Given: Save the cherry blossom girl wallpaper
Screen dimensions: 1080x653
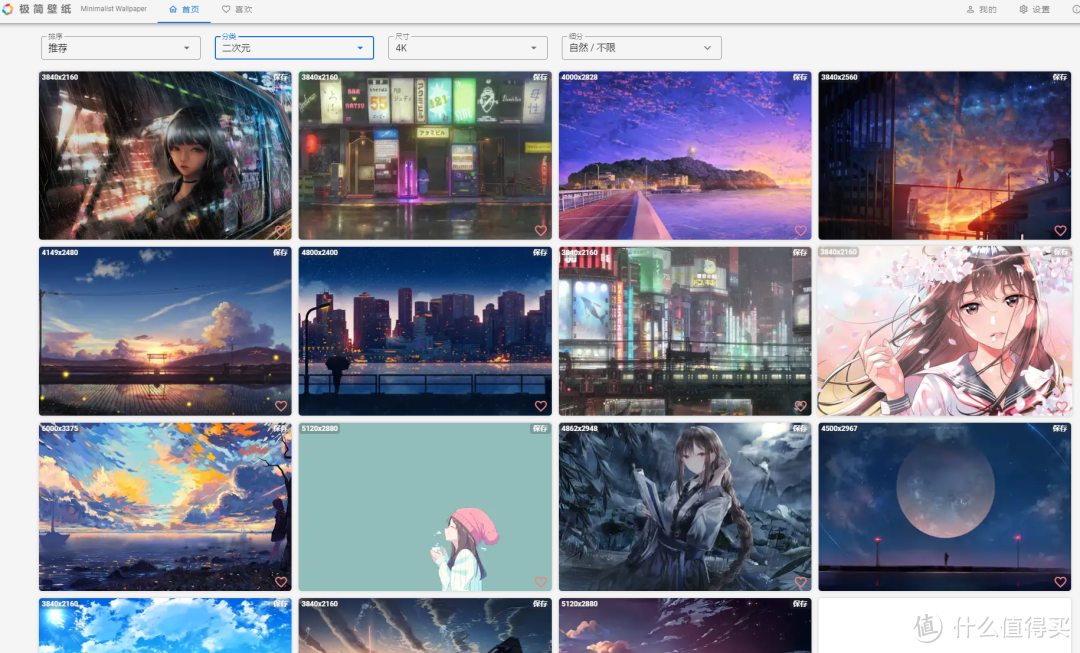Looking at the screenshot, I should [x=1059, y=253].
